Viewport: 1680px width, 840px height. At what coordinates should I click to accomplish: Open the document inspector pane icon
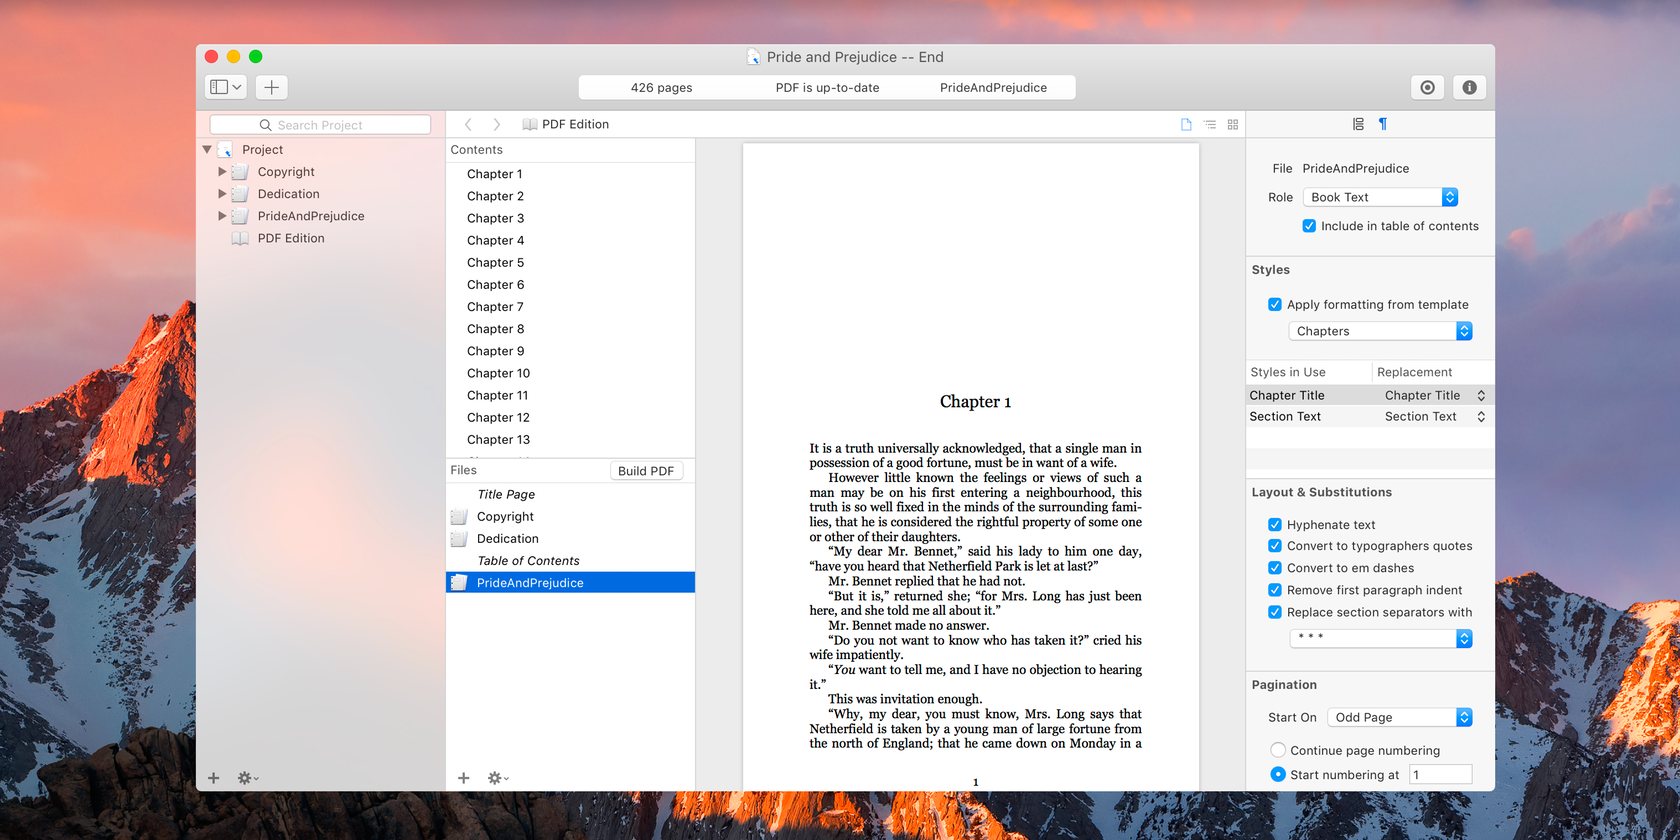pyautogui.click(x=1358, y=124)
